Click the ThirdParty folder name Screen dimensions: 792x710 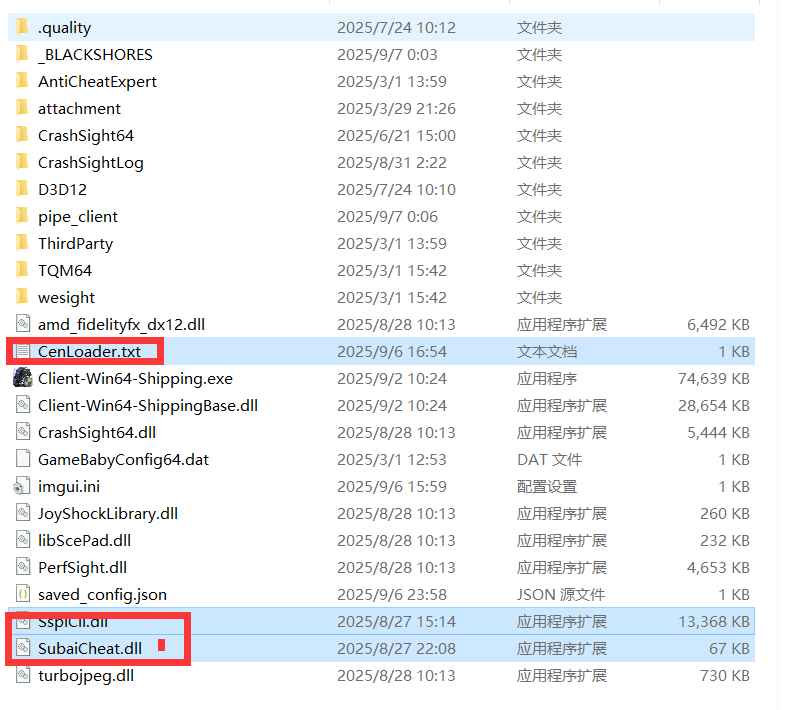click(75, 243)
